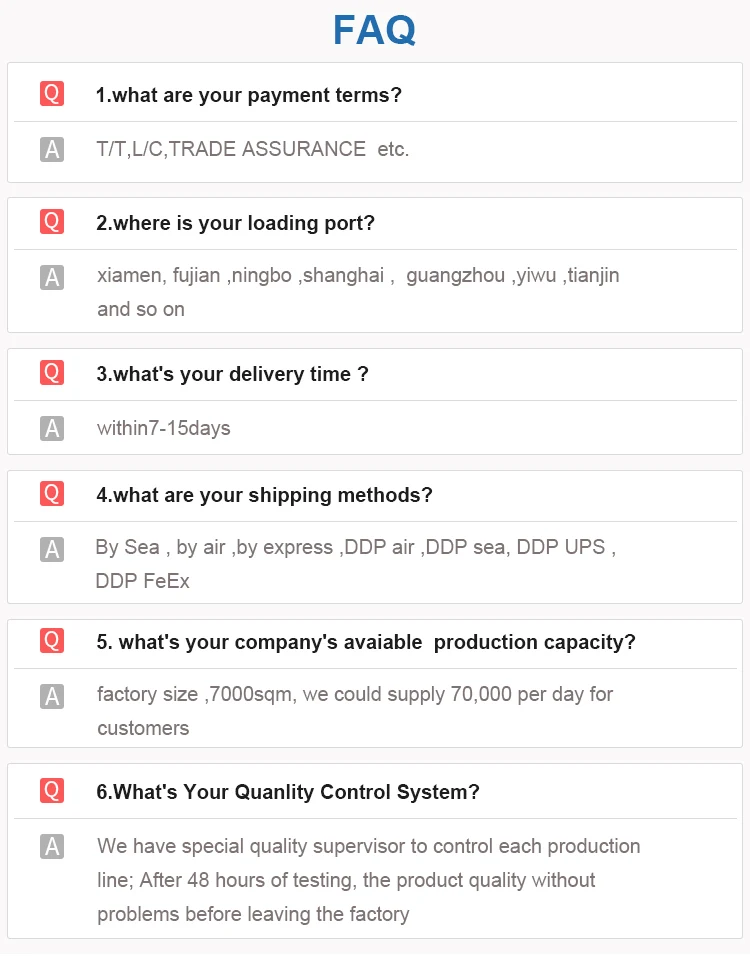Select the gray A icon beside within7-15days
The height and width of the screenshot is (971, 750).
pos(52,428)
